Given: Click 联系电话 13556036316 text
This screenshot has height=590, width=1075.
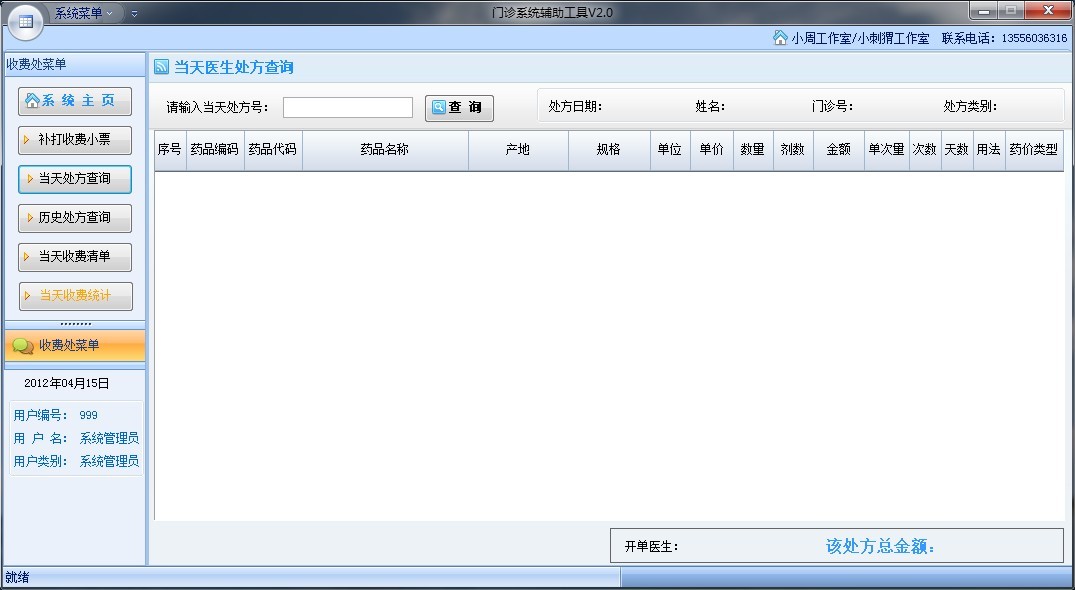Looking at the screenshot, I should (x=1004, y=38).
